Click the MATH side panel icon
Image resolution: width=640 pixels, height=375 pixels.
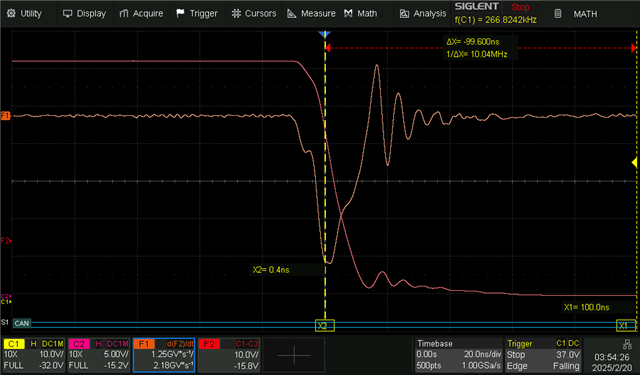[x=558, y=13]
